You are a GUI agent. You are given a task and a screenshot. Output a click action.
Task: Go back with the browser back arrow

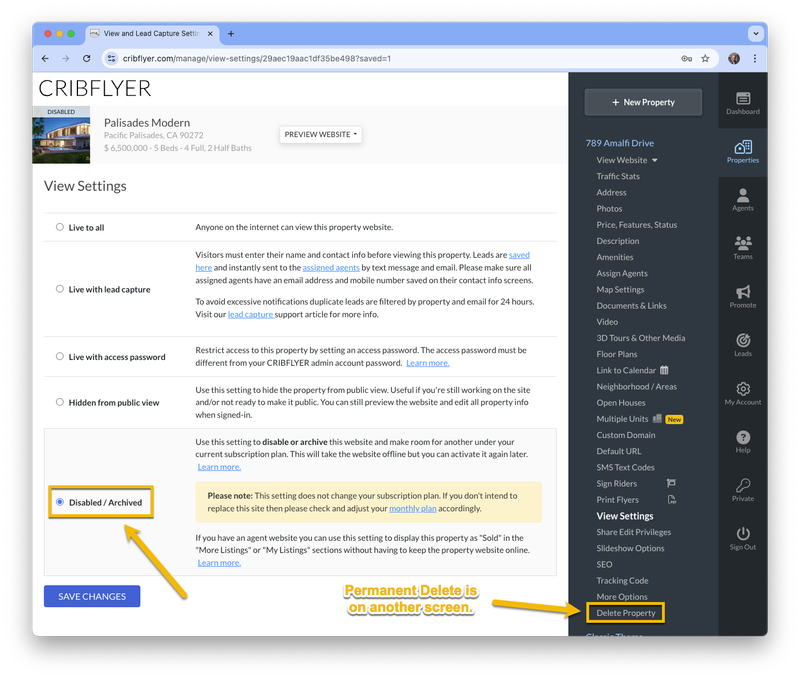point(45,59)
